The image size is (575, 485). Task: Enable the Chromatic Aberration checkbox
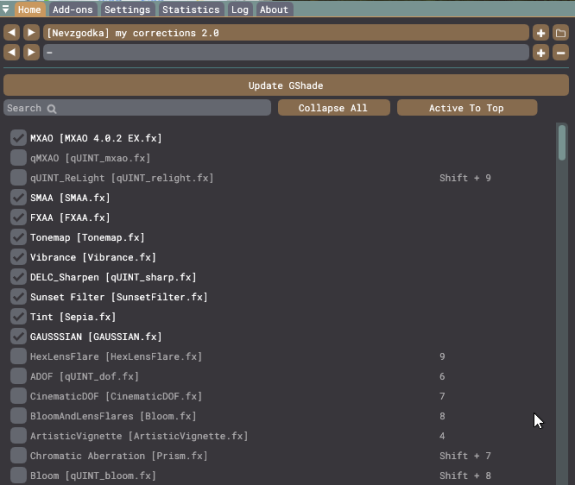click(18, 456)
